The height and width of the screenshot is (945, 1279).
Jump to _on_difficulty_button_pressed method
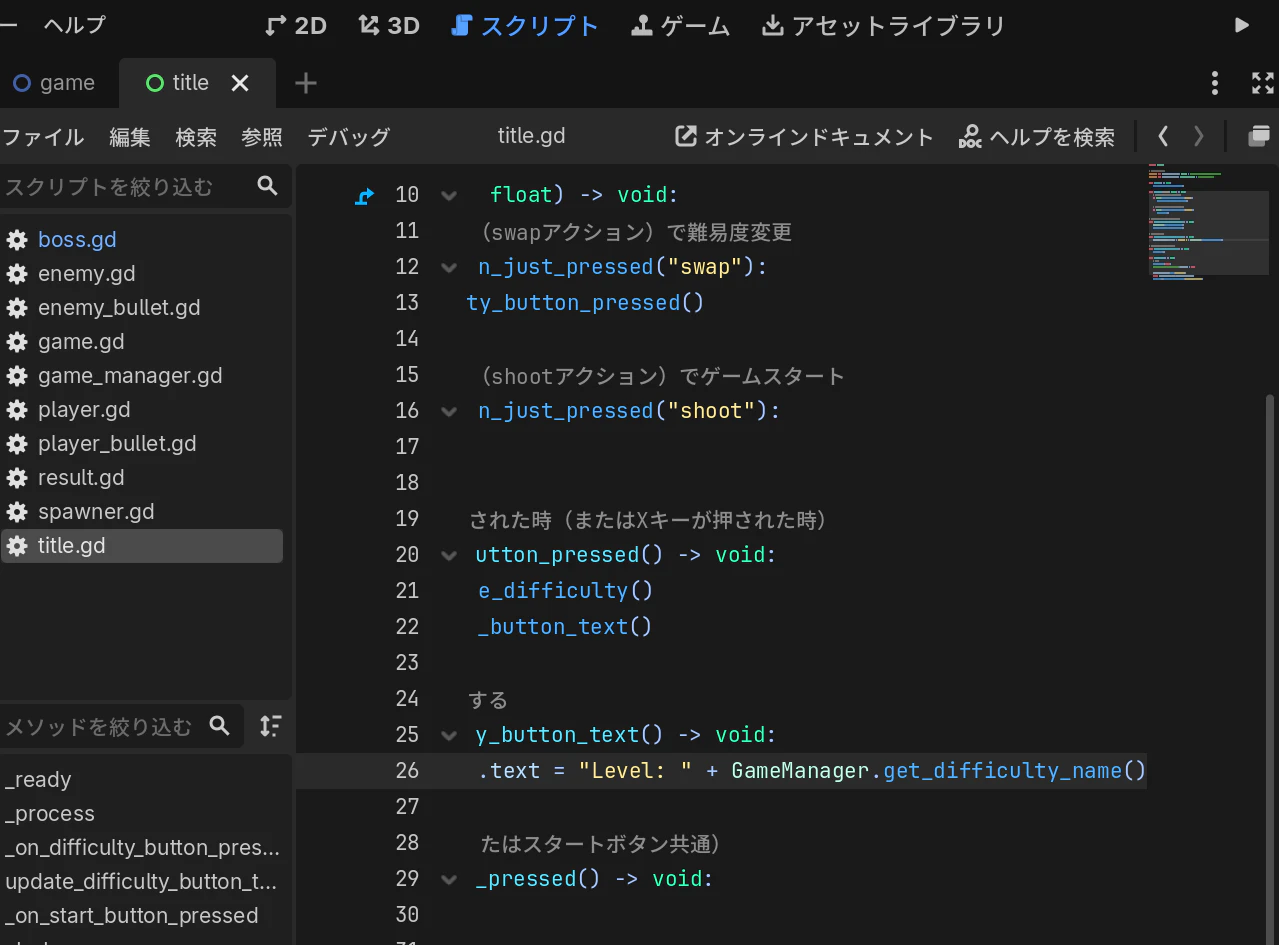pos(142,848)
